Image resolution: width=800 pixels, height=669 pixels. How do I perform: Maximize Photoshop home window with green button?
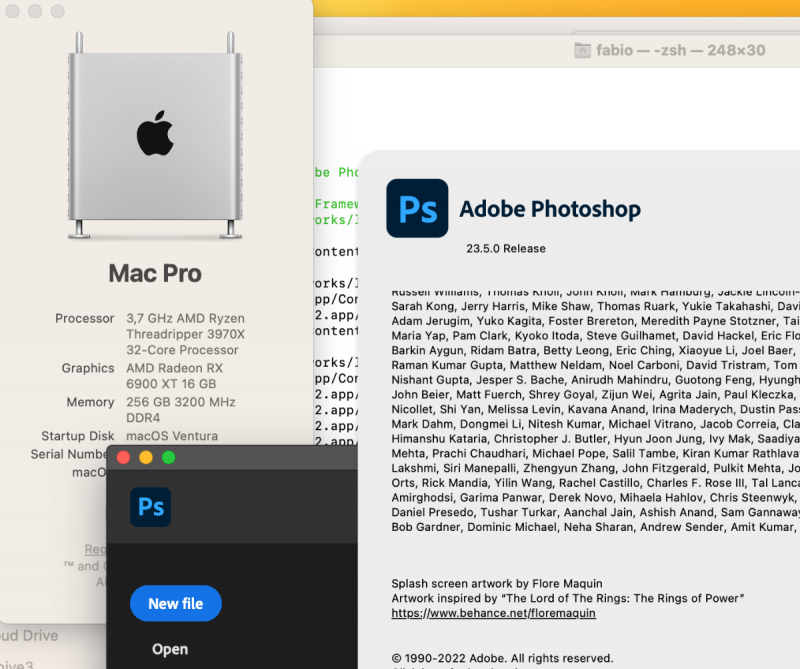coord(168,457)
